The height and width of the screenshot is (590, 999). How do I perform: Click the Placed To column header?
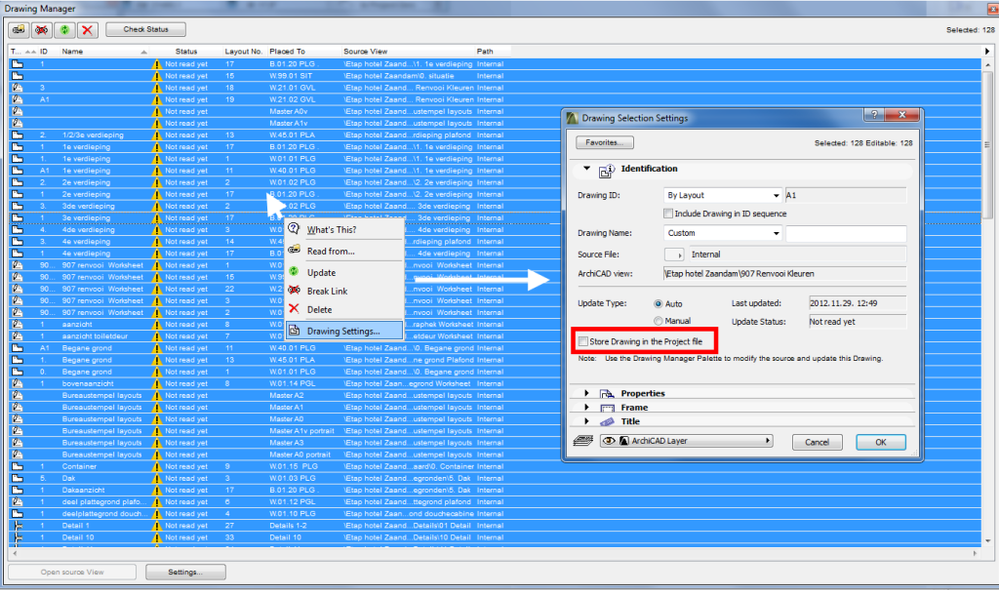click(287, 52)
